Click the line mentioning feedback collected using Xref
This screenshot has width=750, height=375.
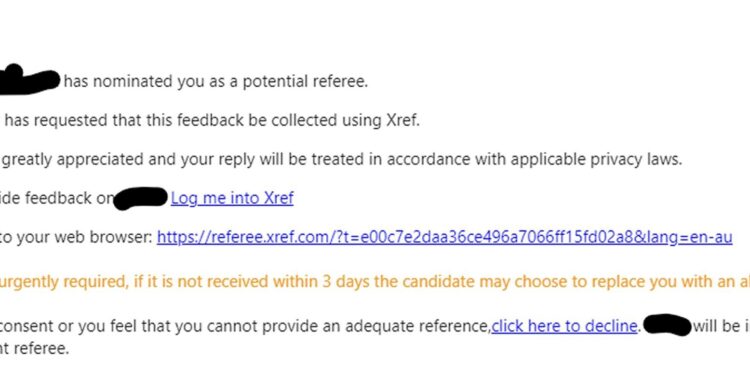point(211,121)
